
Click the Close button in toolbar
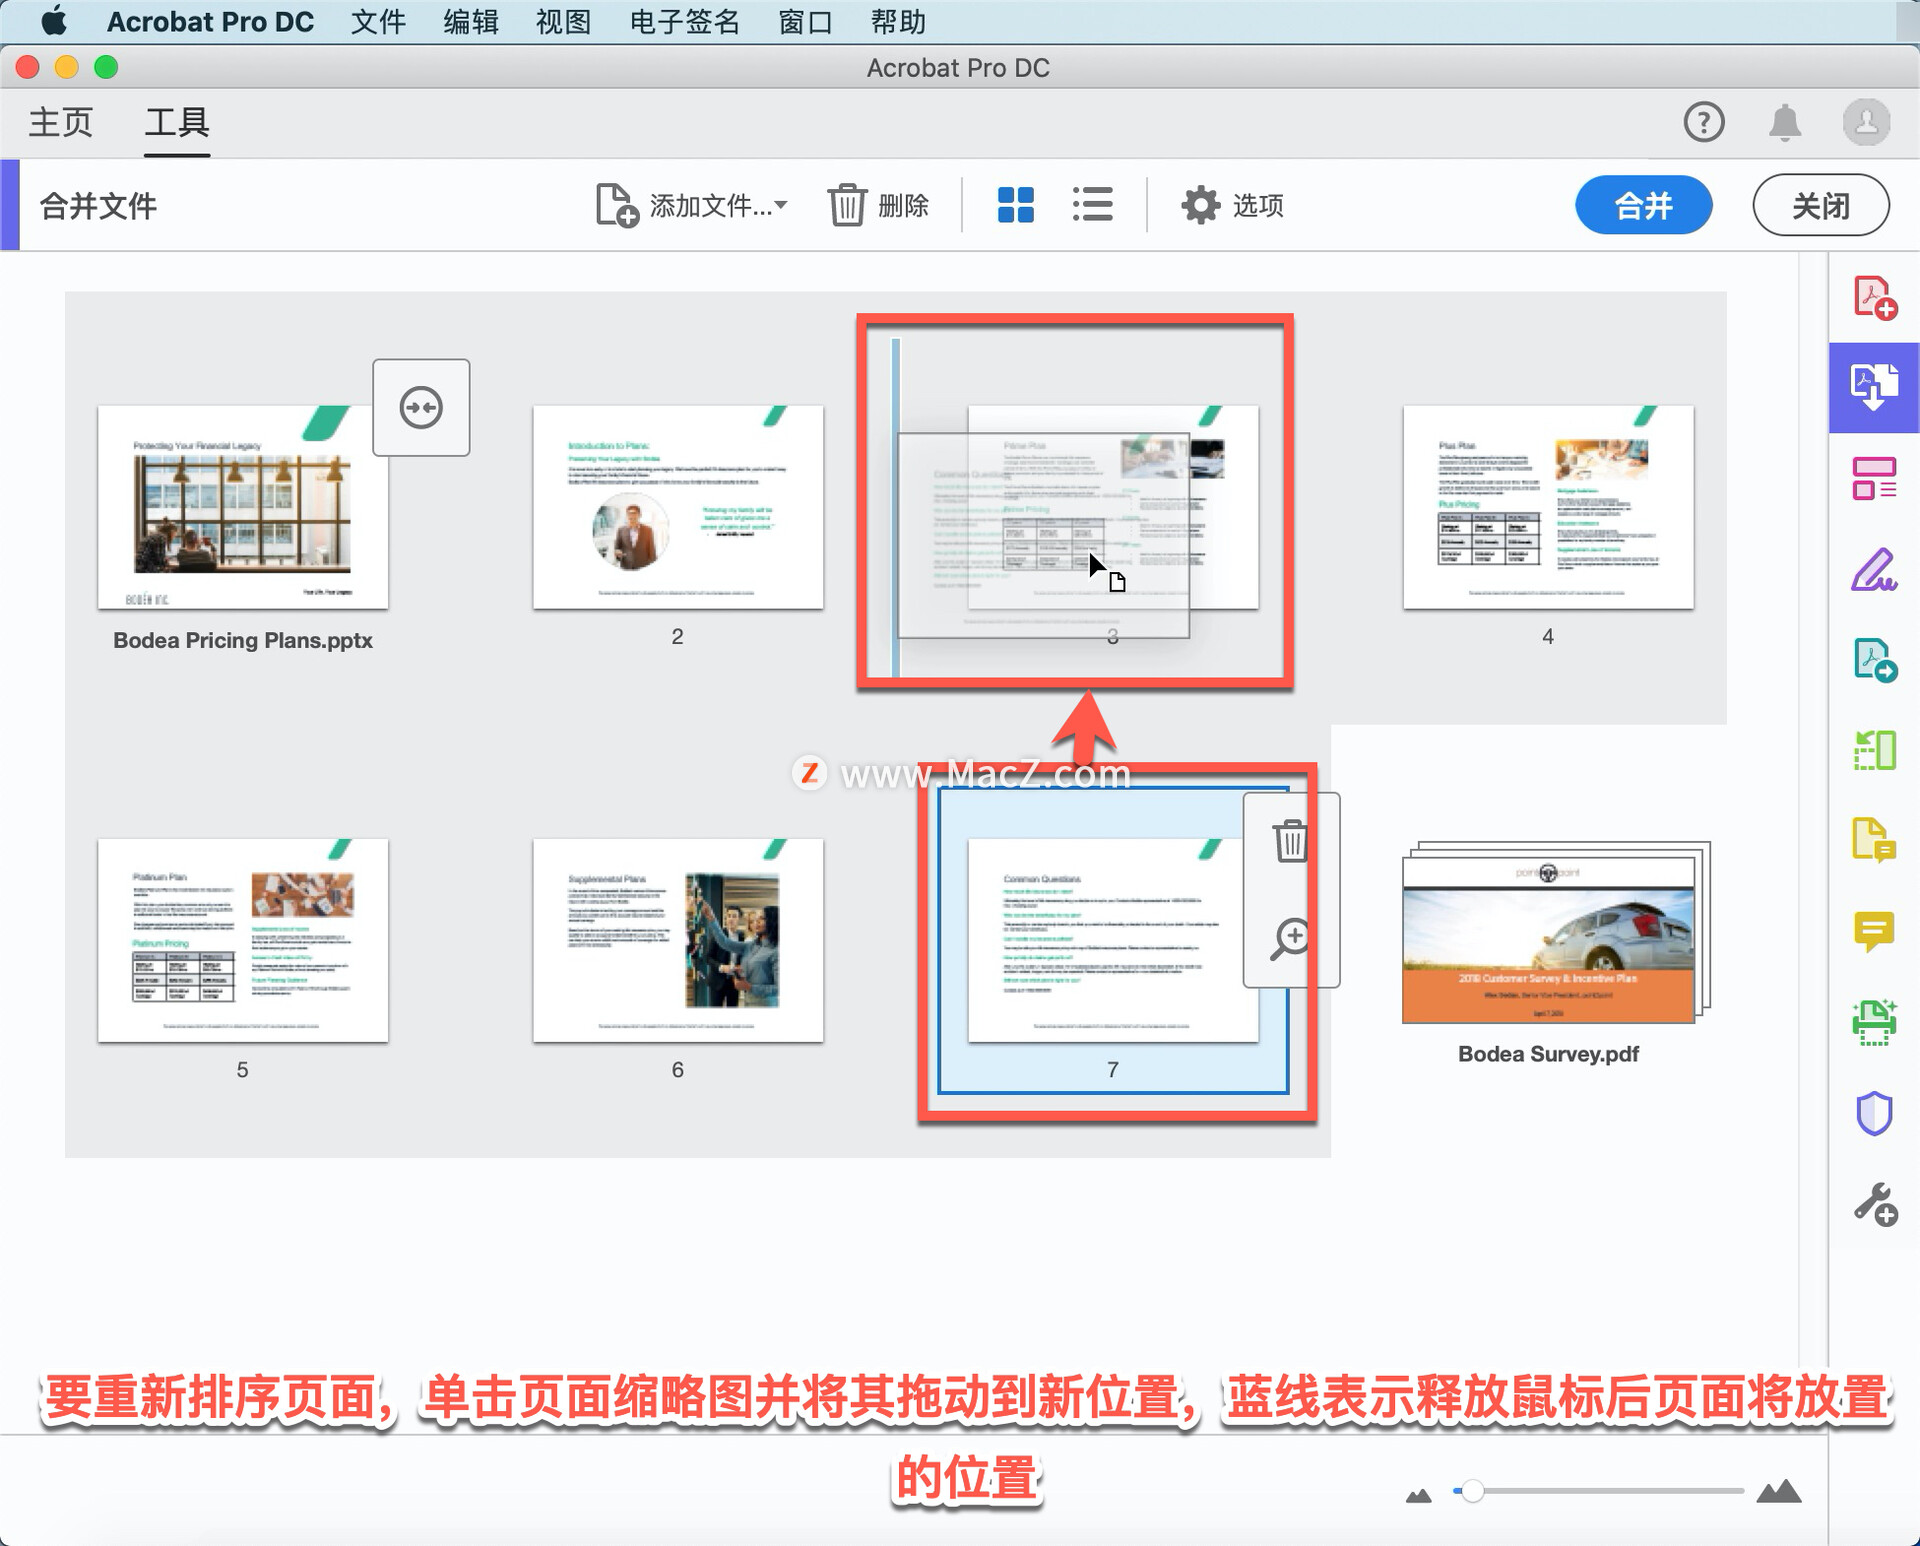coord(1820,205)
